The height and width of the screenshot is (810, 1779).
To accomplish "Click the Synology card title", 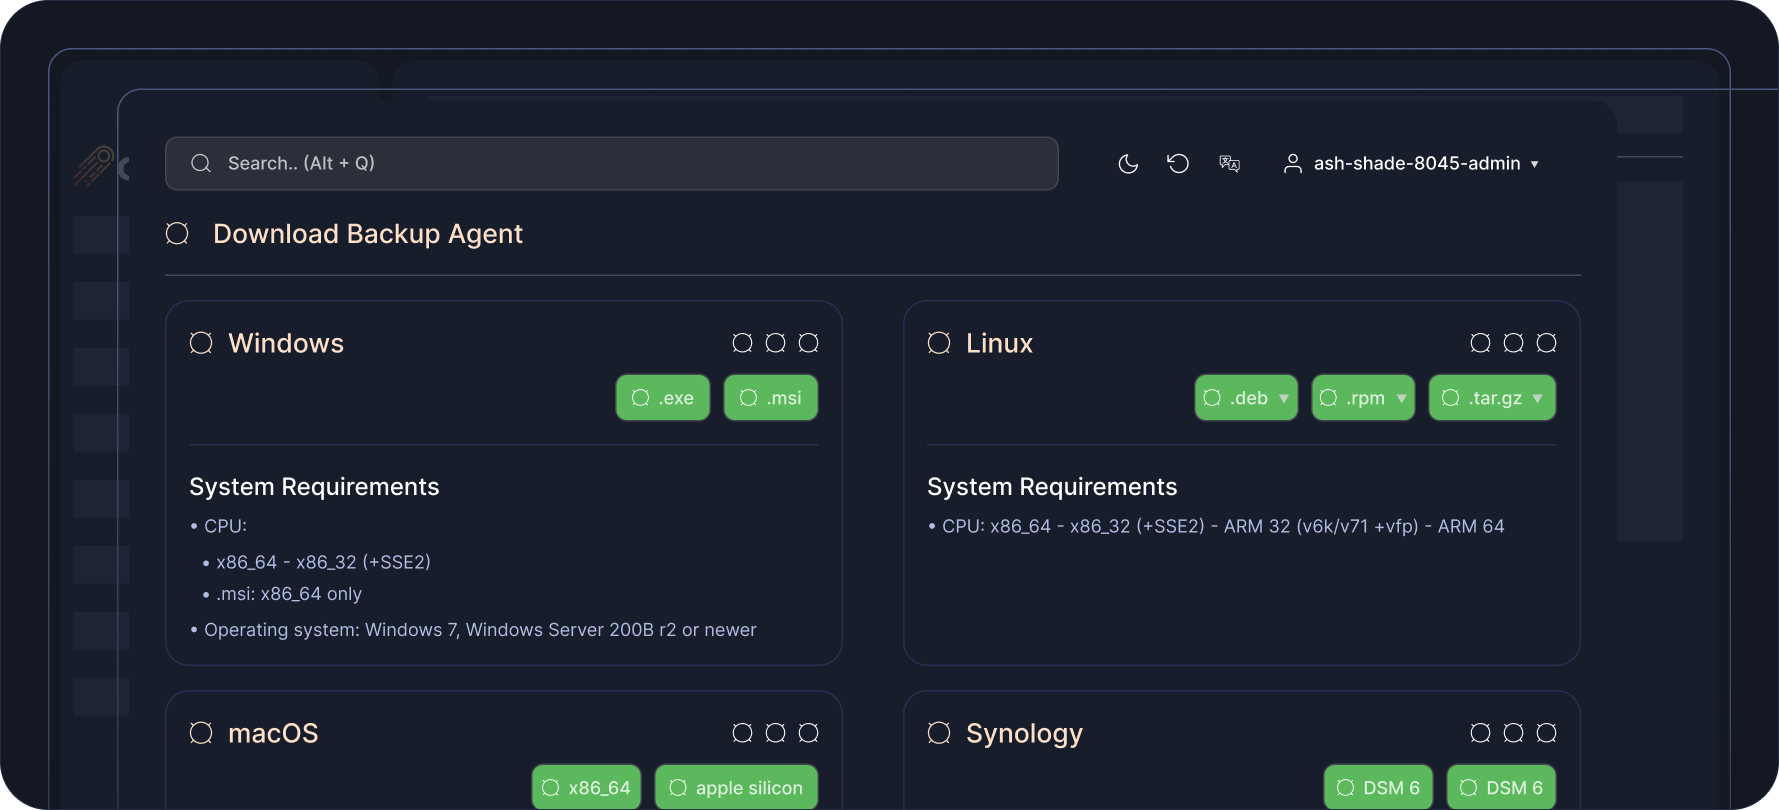I will [1024, 734].
